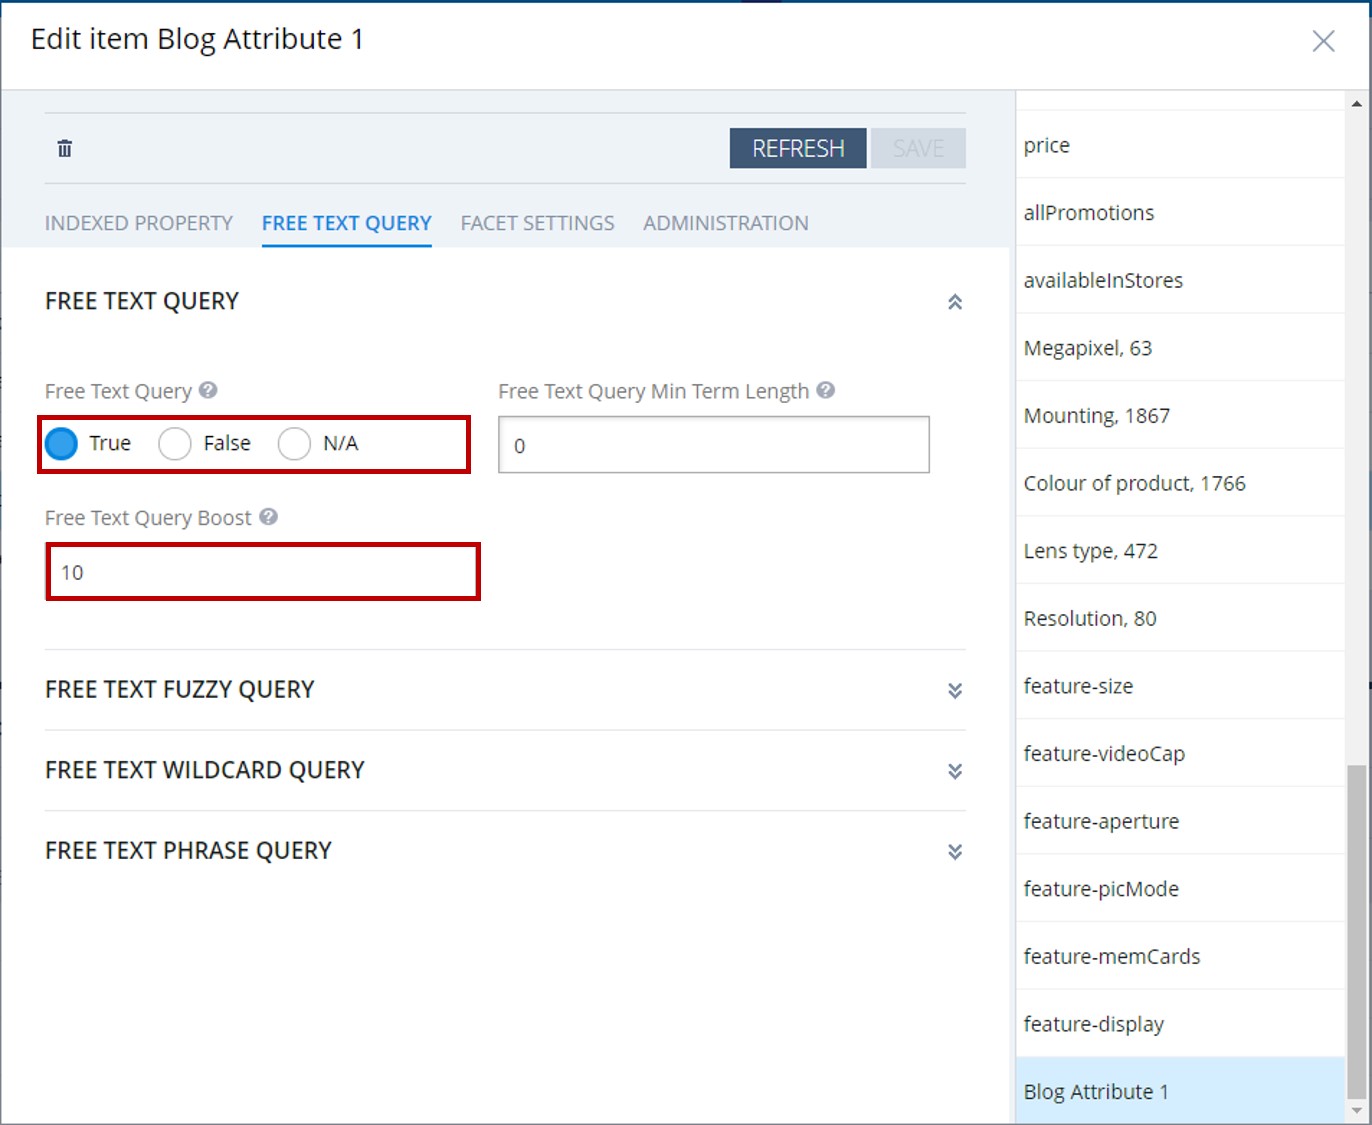This screenshot has height=1125, width=1372.
Task: Close the Edit item dialog
Action: [1323, 41]
